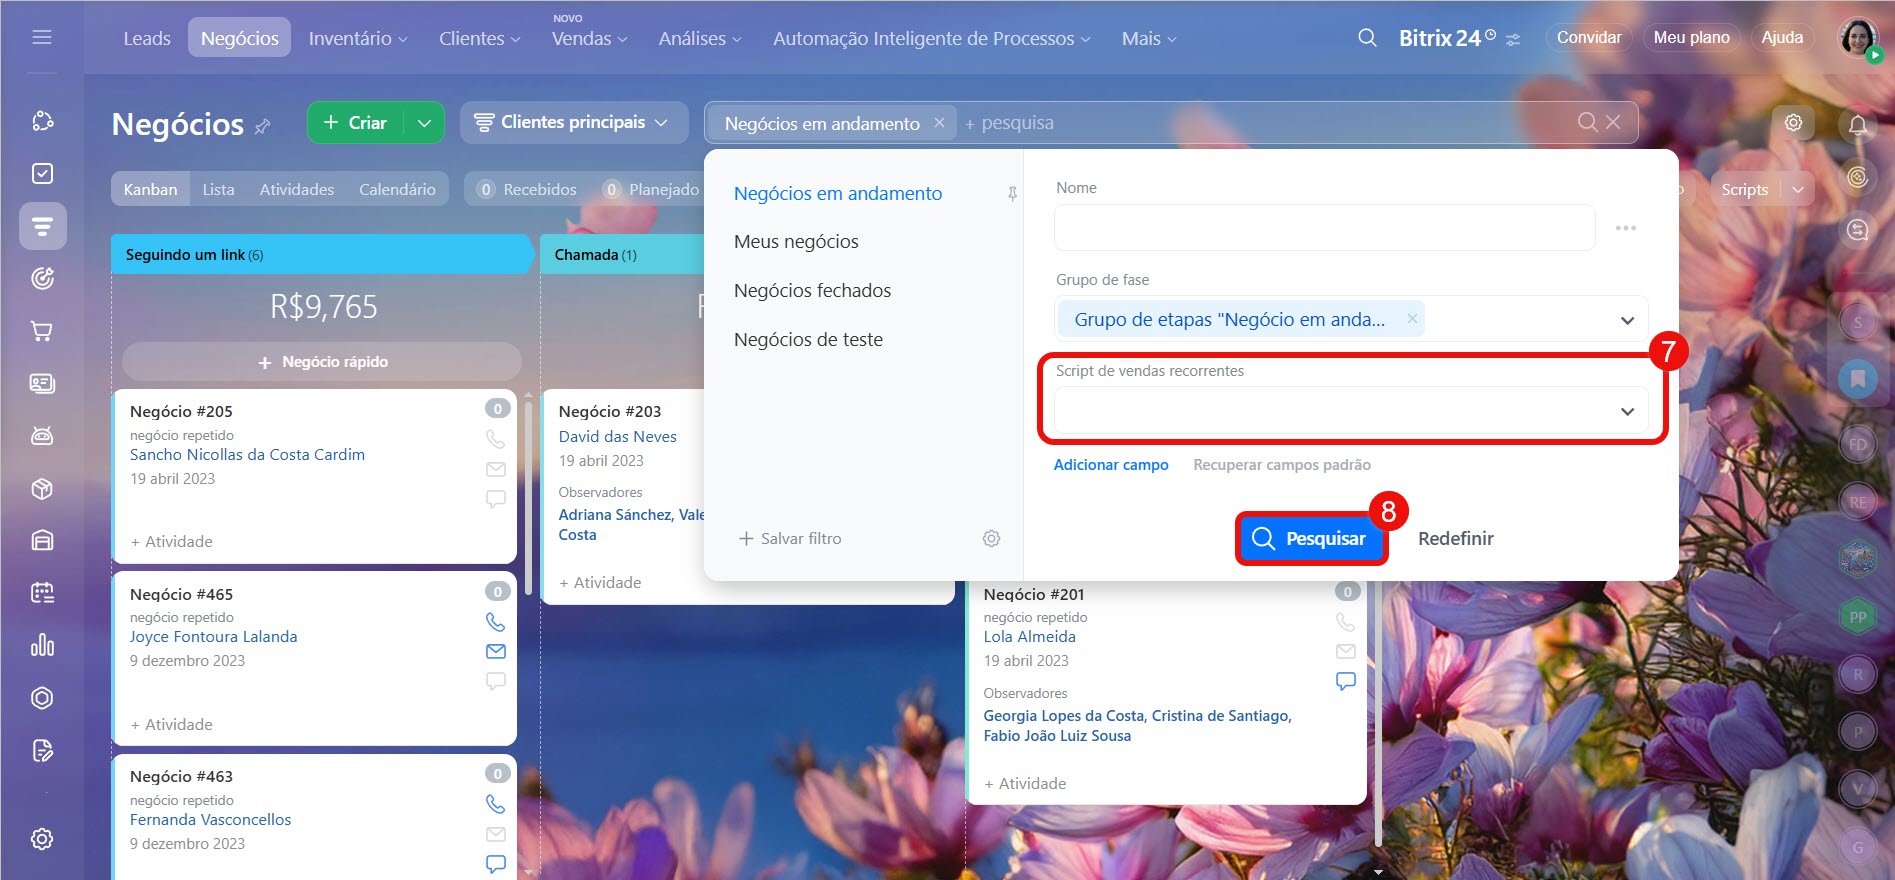Click the Pesquisar button
This screenshot has height=880, width=1895.
click(1310, 539)
